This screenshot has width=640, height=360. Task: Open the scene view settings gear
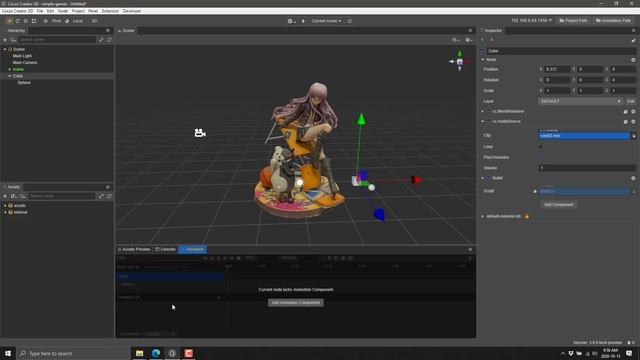tap(469, 40)
